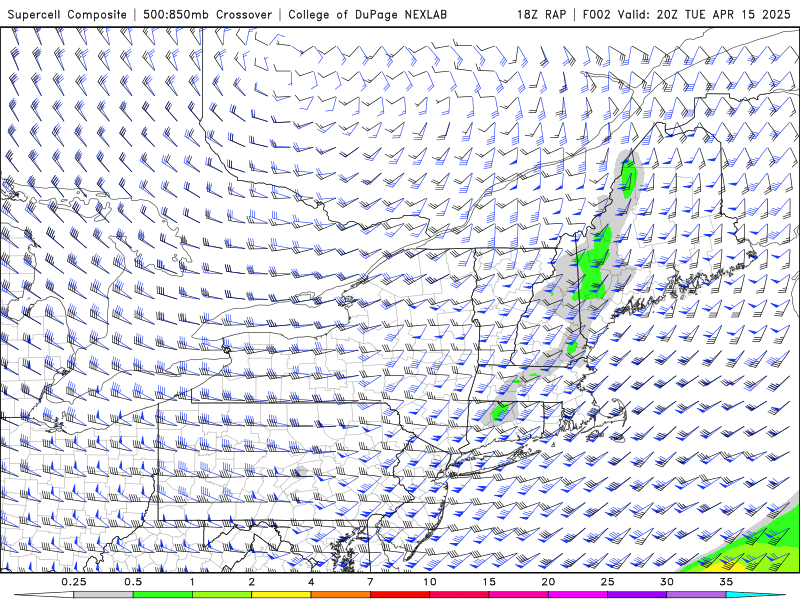The width and height of the screenshot is (800, 600).
Task: Click the "1" colorbar value
Action: coord(192,582)
